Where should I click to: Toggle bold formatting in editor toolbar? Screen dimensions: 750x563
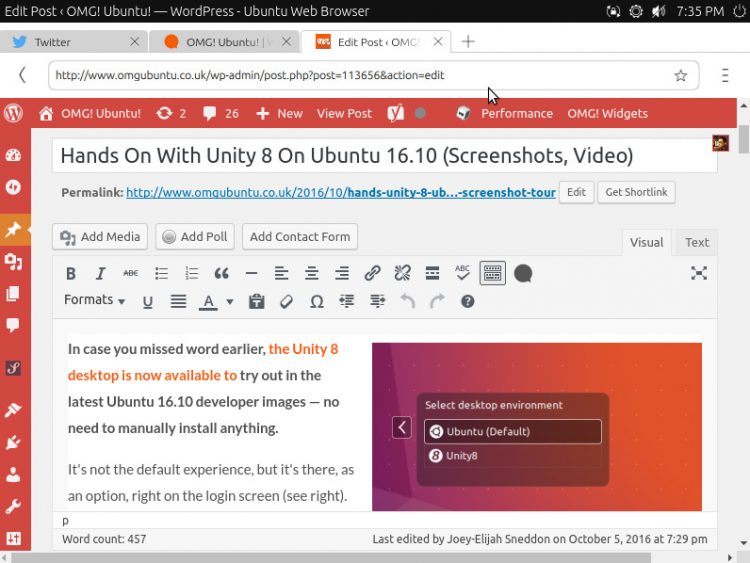71,274
